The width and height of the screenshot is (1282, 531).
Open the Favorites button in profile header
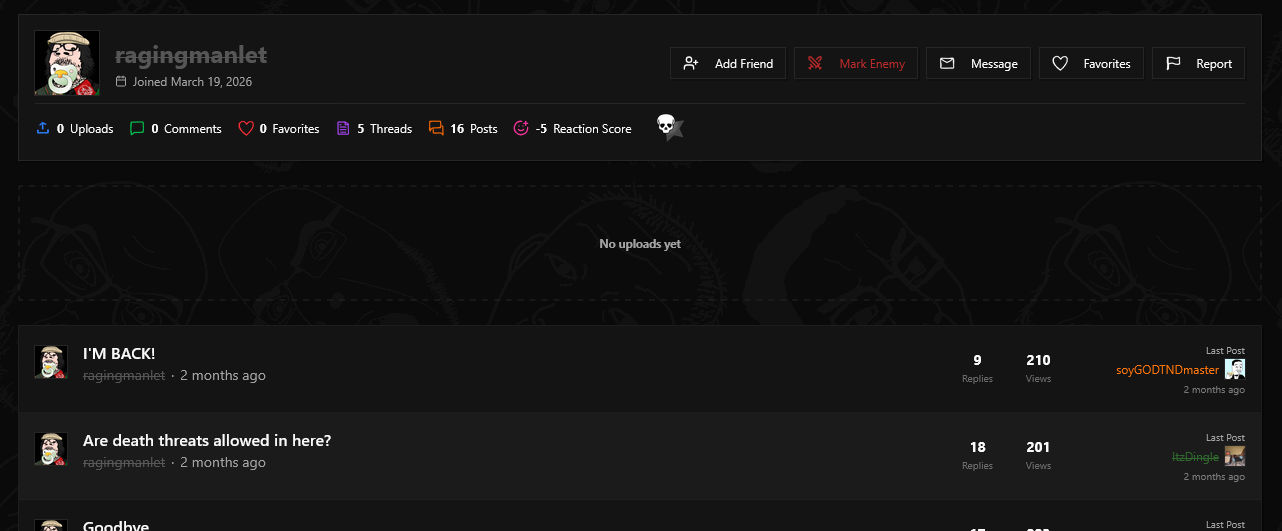point(1091,63)
